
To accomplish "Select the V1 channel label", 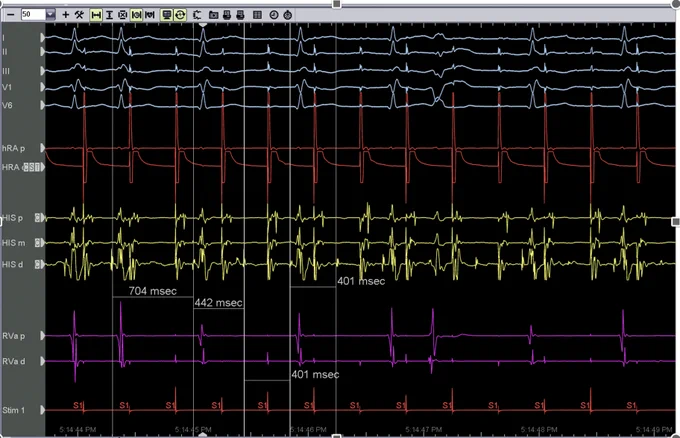I will pos(7,87).
